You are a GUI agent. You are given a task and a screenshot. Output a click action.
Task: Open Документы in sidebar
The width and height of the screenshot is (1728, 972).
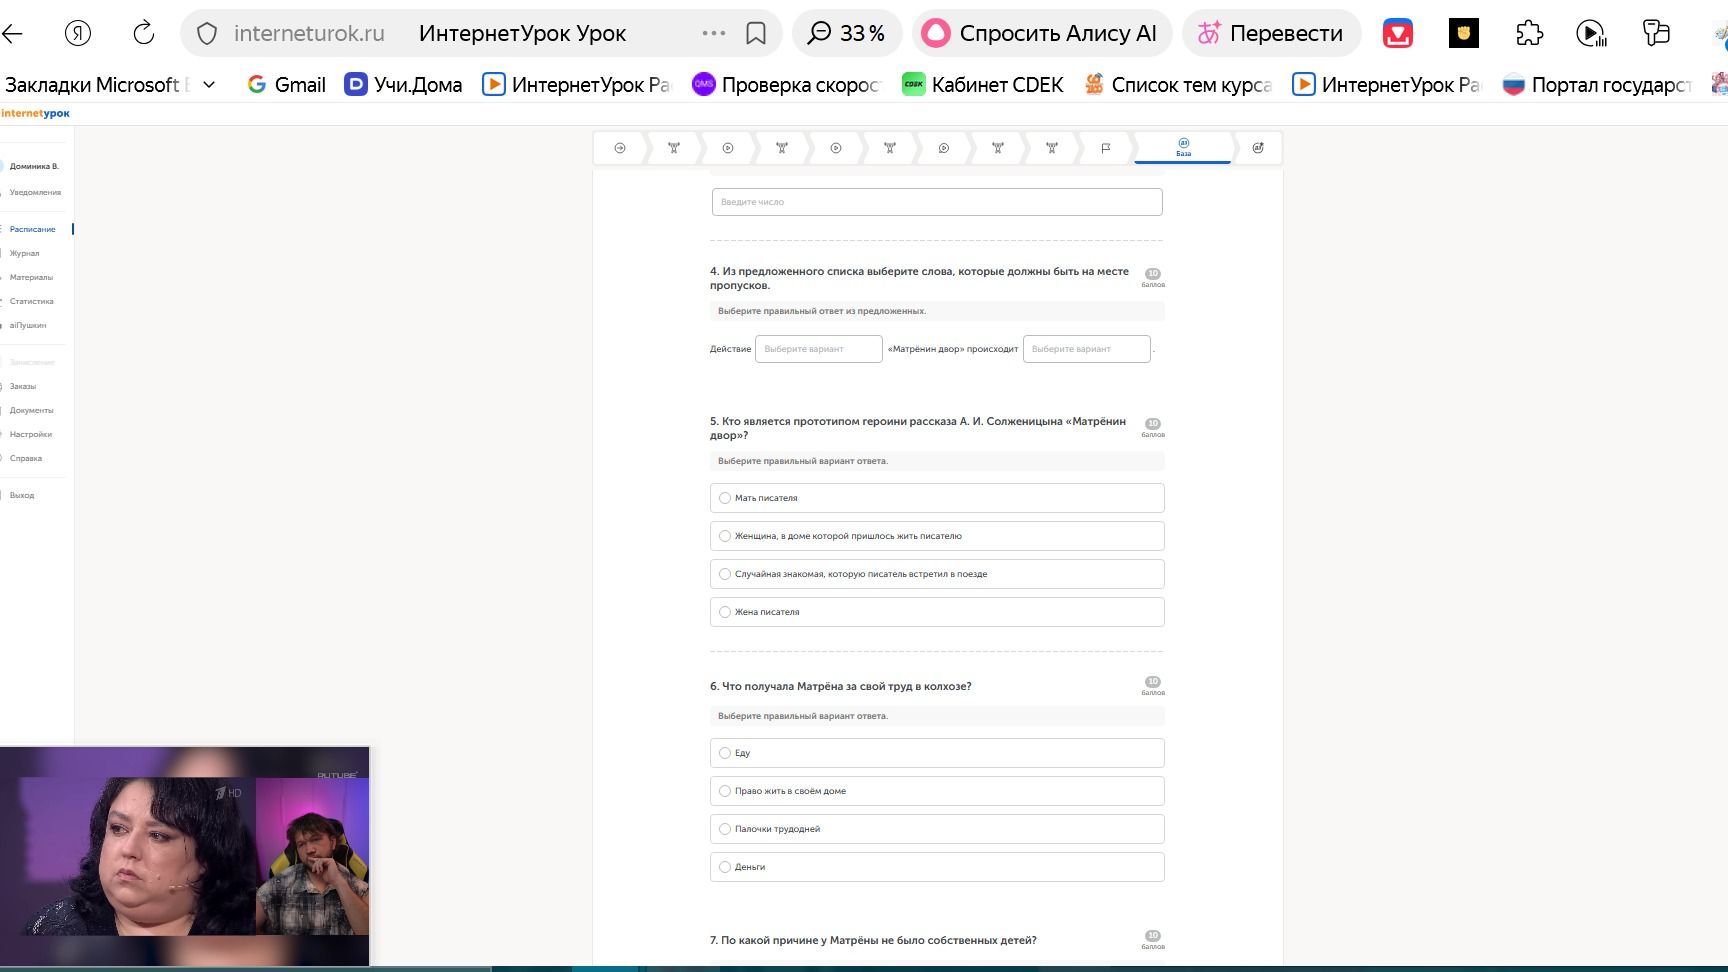[32, 410]
